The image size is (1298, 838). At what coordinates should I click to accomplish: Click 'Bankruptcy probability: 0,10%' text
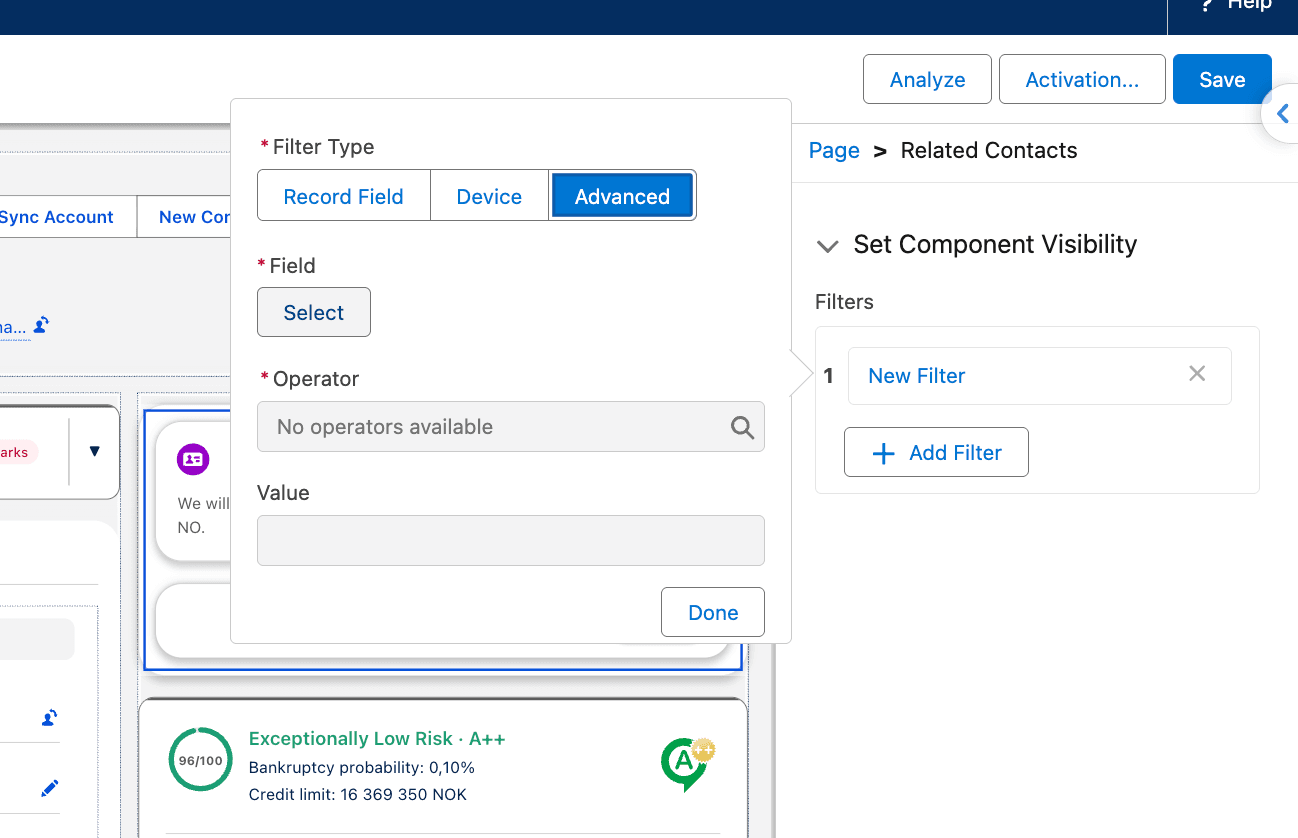pyautogui.click(x=362, y=768)
